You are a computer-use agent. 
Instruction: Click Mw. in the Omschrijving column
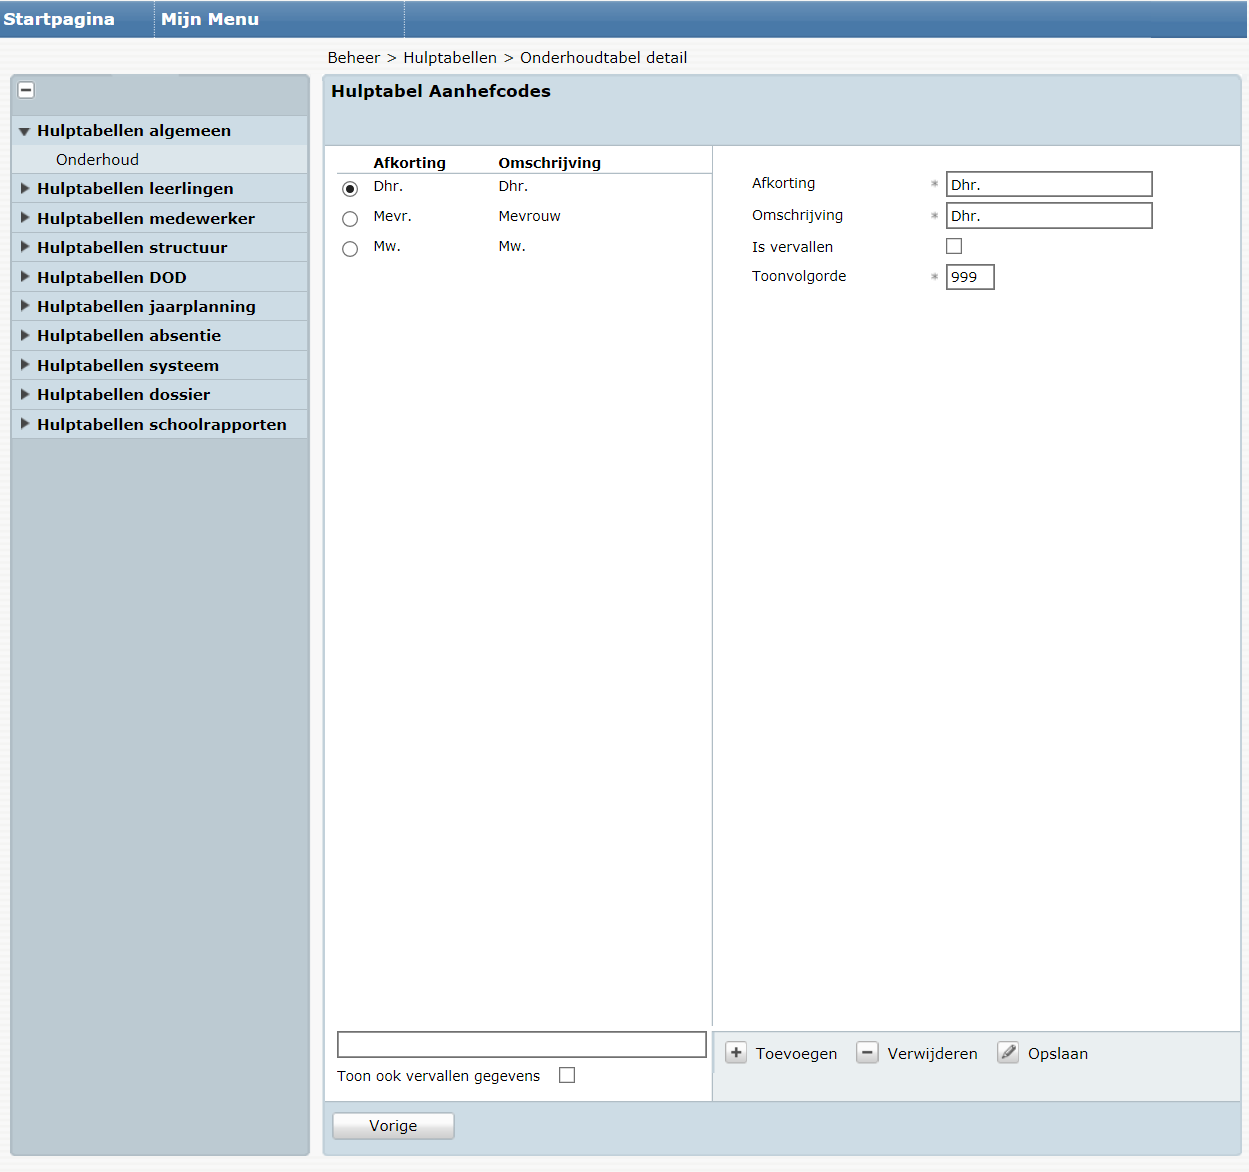coord(512,246)
